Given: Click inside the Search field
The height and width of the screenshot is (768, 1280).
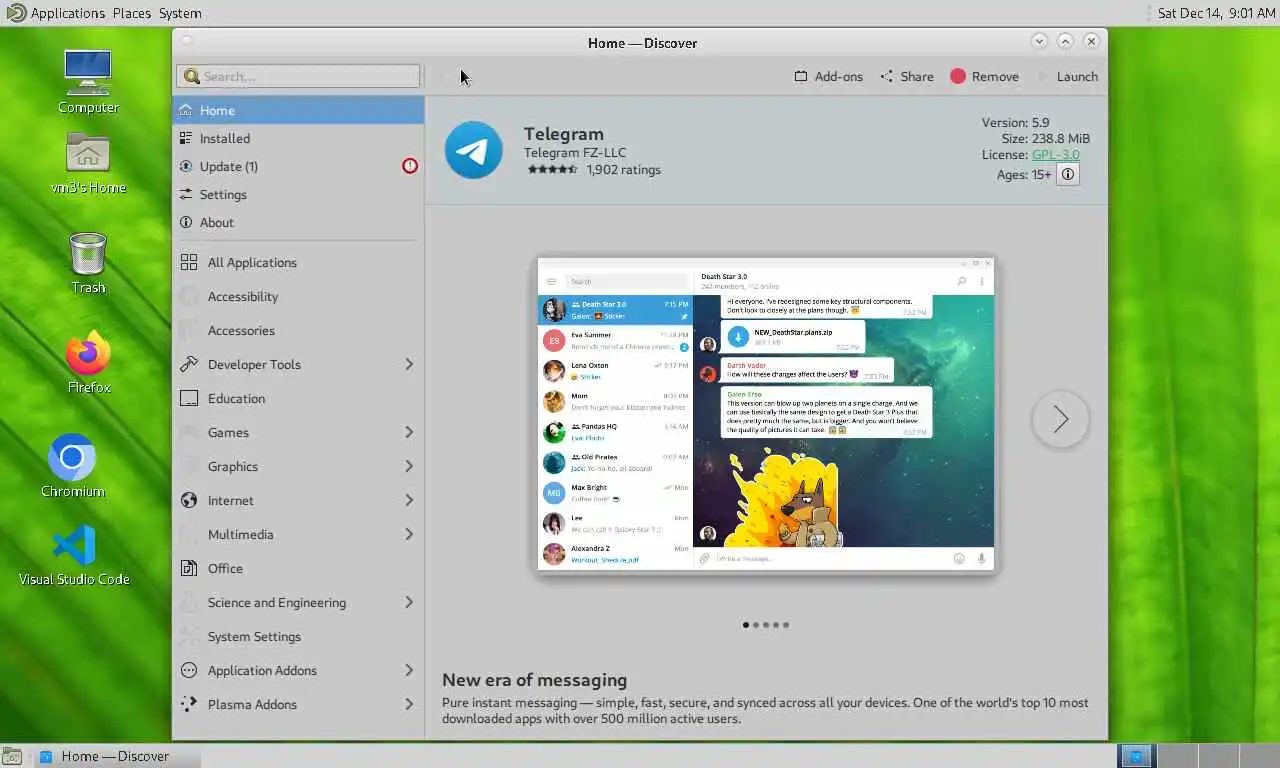Looking at the screenshot, I should pyautogui.click(x=298, y=76).
